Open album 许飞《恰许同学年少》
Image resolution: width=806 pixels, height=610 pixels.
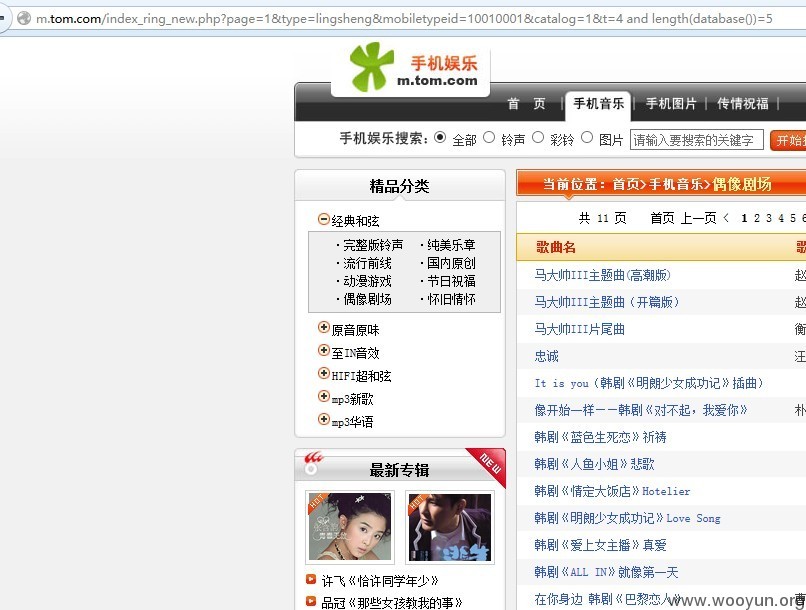(380, 581)
